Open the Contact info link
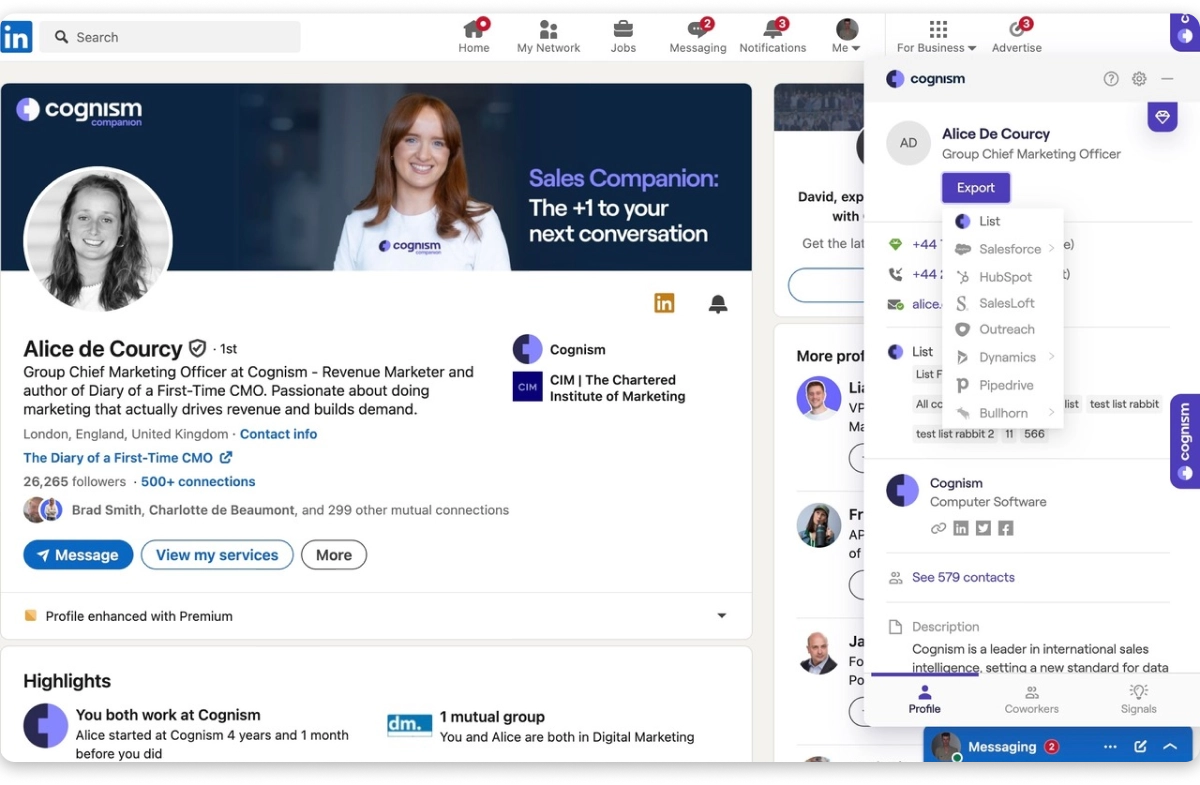 (278, 434)
